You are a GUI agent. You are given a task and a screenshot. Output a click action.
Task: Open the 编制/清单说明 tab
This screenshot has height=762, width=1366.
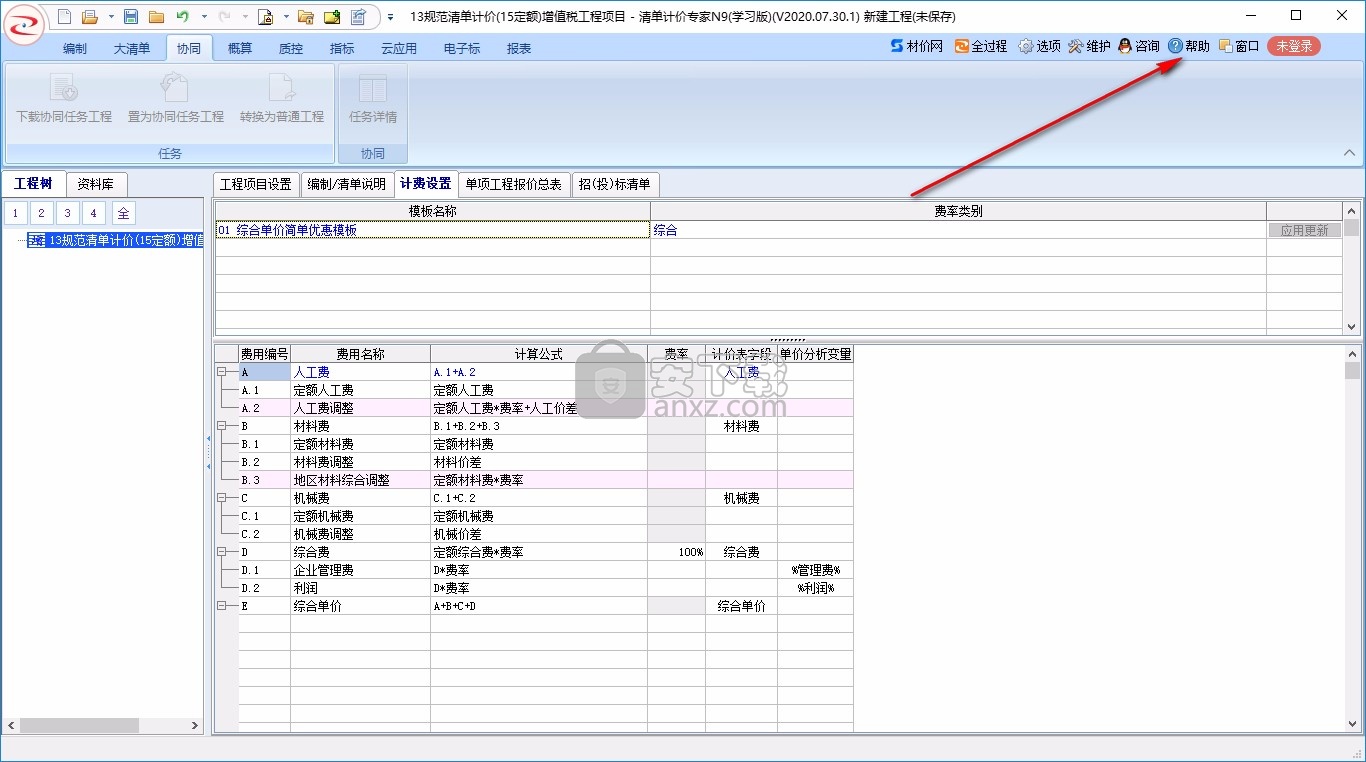pos(346,184)
